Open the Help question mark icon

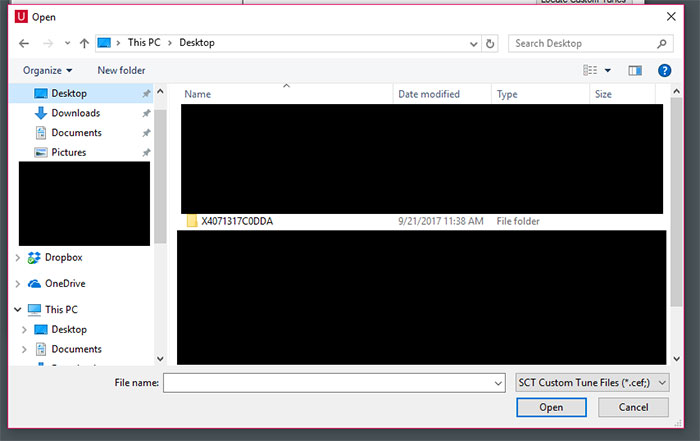tap(664, 70)
